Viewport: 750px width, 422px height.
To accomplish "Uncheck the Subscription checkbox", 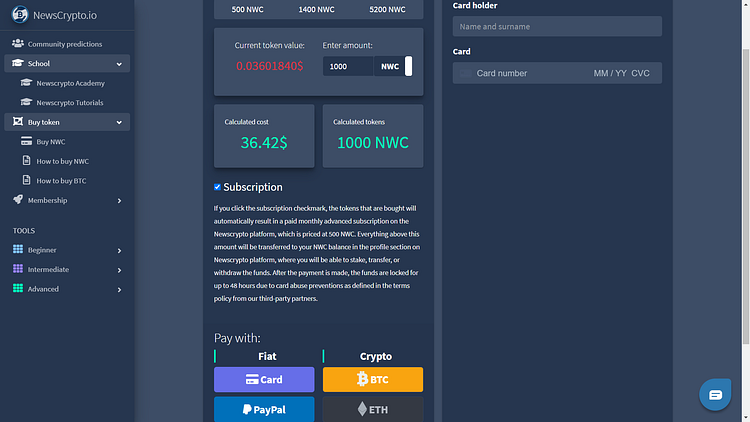I will 217,187.
